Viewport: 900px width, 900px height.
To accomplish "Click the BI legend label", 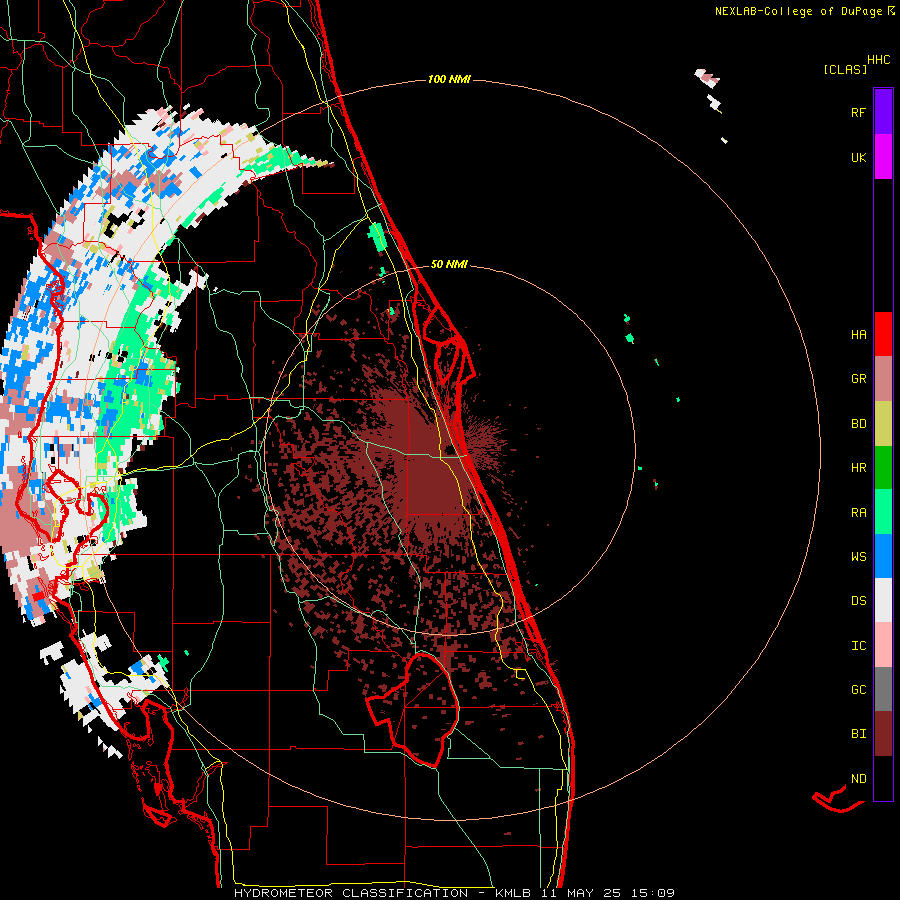I will click(x=858, y=734).
